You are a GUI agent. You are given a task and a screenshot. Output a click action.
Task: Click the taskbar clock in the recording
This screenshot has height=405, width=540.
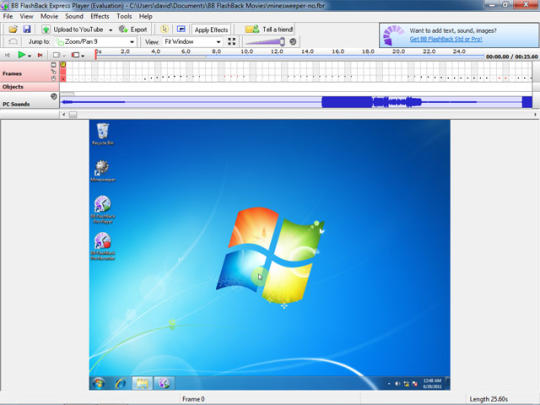coord(432,383)
